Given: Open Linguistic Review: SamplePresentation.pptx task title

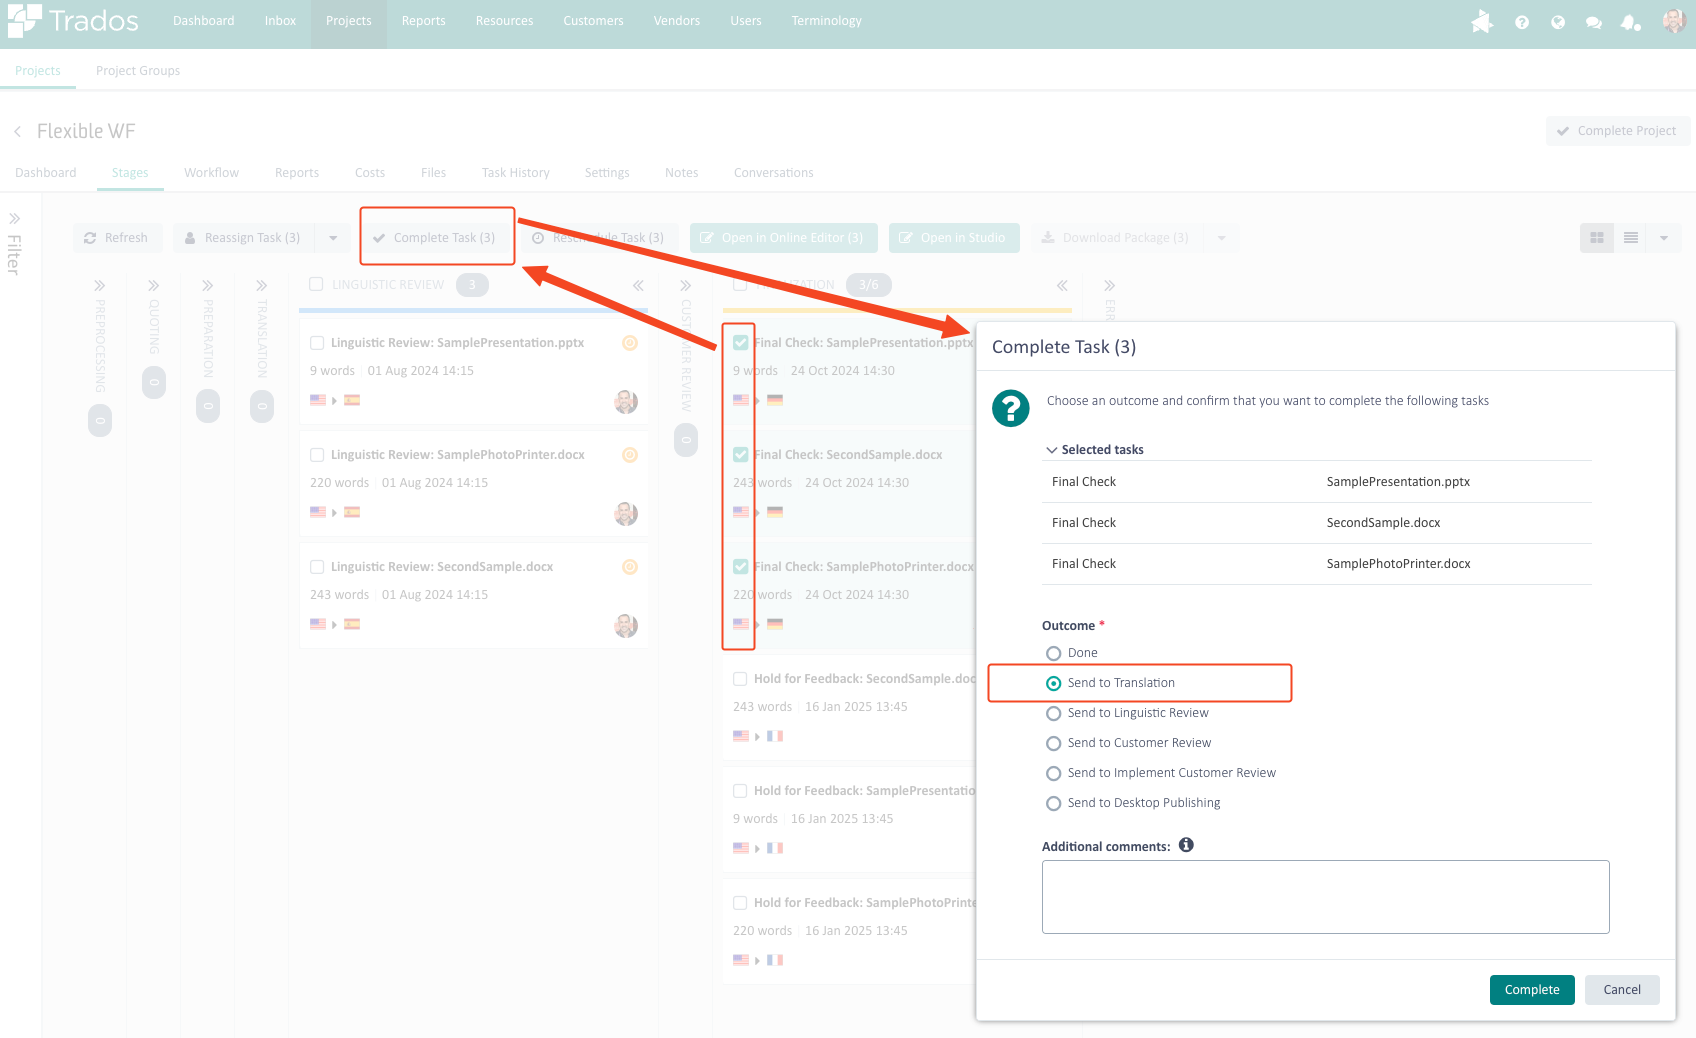Looking at the screenshot, I should coord(458,343).
